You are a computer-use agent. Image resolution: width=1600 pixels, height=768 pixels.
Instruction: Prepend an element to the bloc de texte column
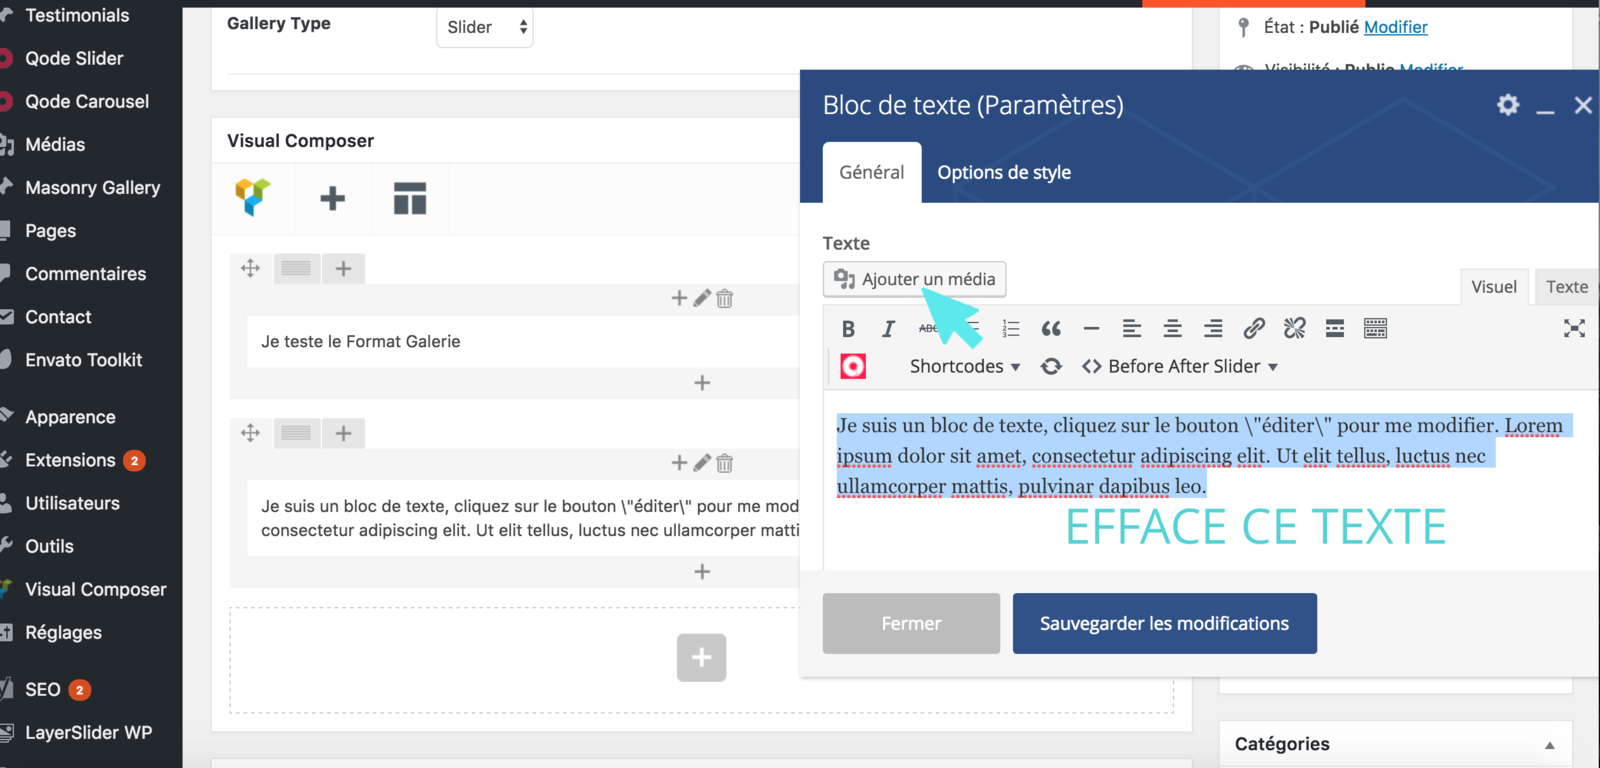679,463
